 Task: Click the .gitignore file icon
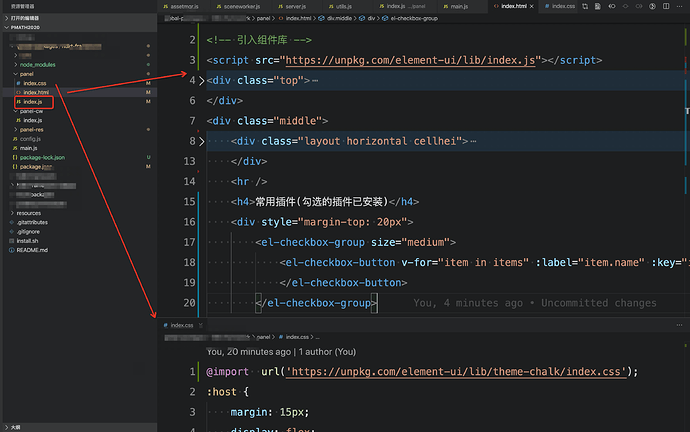click(x=13, y=232)
